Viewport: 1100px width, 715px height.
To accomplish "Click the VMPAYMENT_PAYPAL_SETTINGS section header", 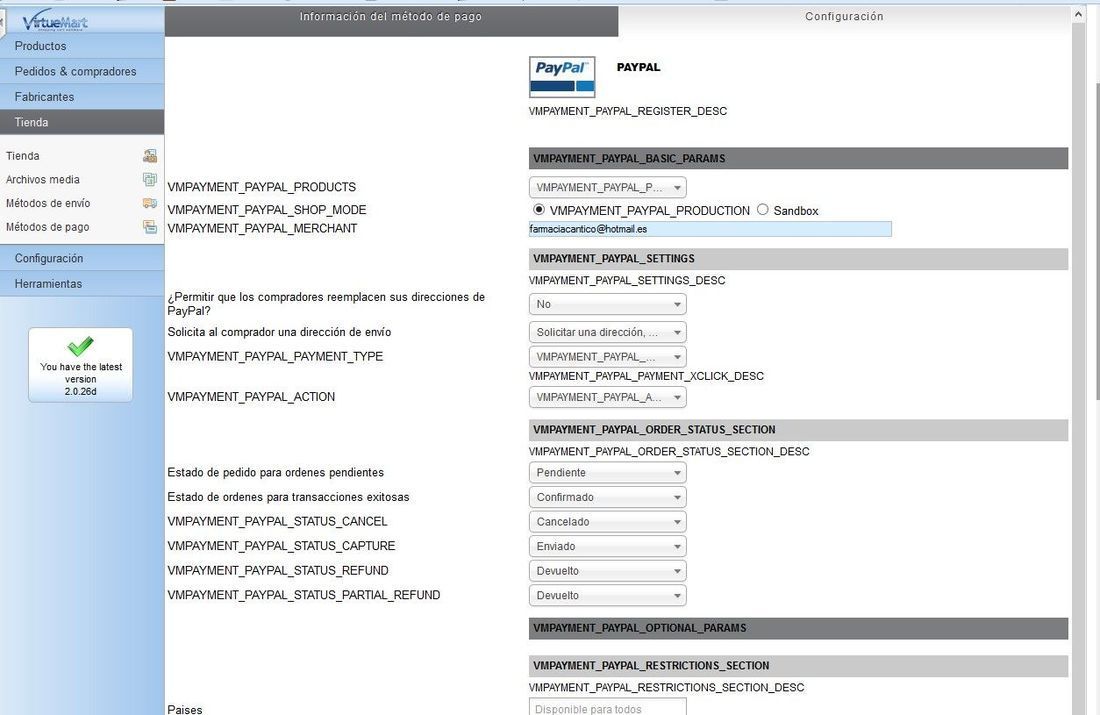I will [x=798, y=259].
